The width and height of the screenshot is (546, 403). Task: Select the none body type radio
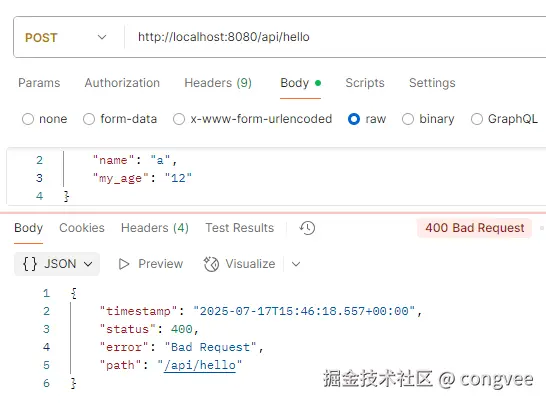coord(28,119)
